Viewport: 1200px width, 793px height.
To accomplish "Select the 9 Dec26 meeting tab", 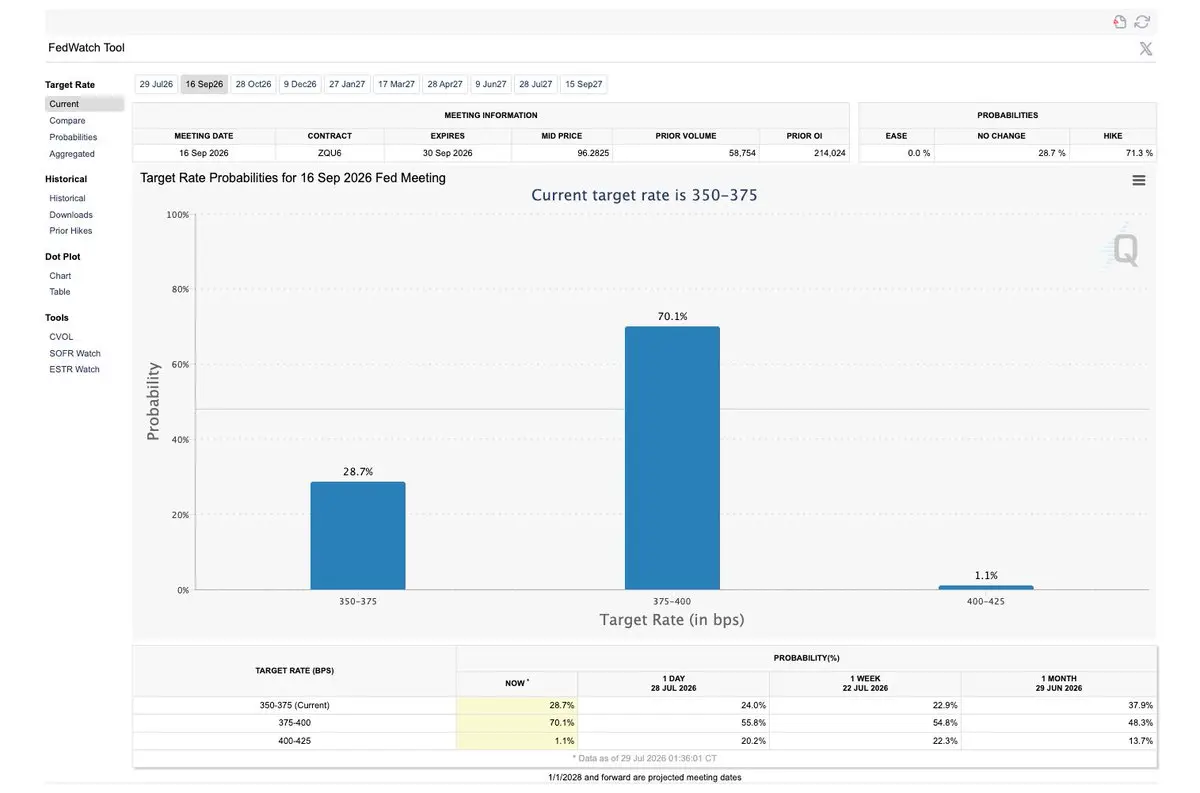I will [300, 85].
